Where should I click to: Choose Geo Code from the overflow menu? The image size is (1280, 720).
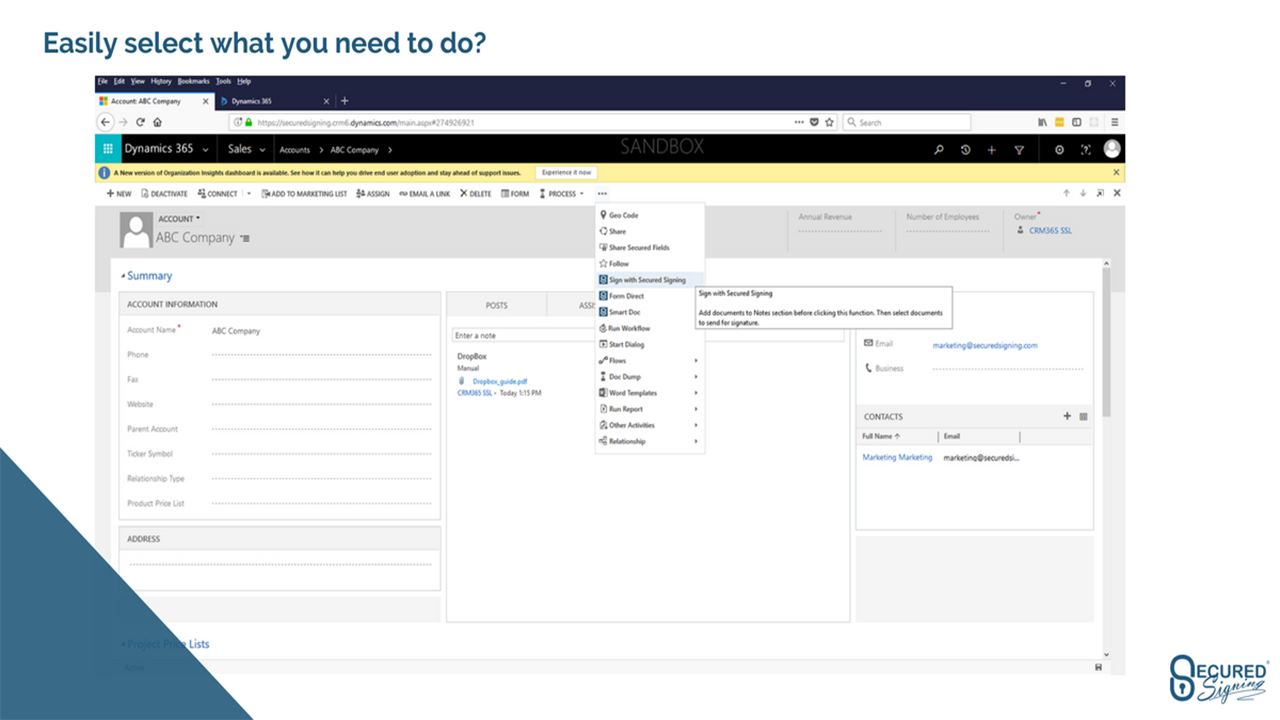pos(650,215)
